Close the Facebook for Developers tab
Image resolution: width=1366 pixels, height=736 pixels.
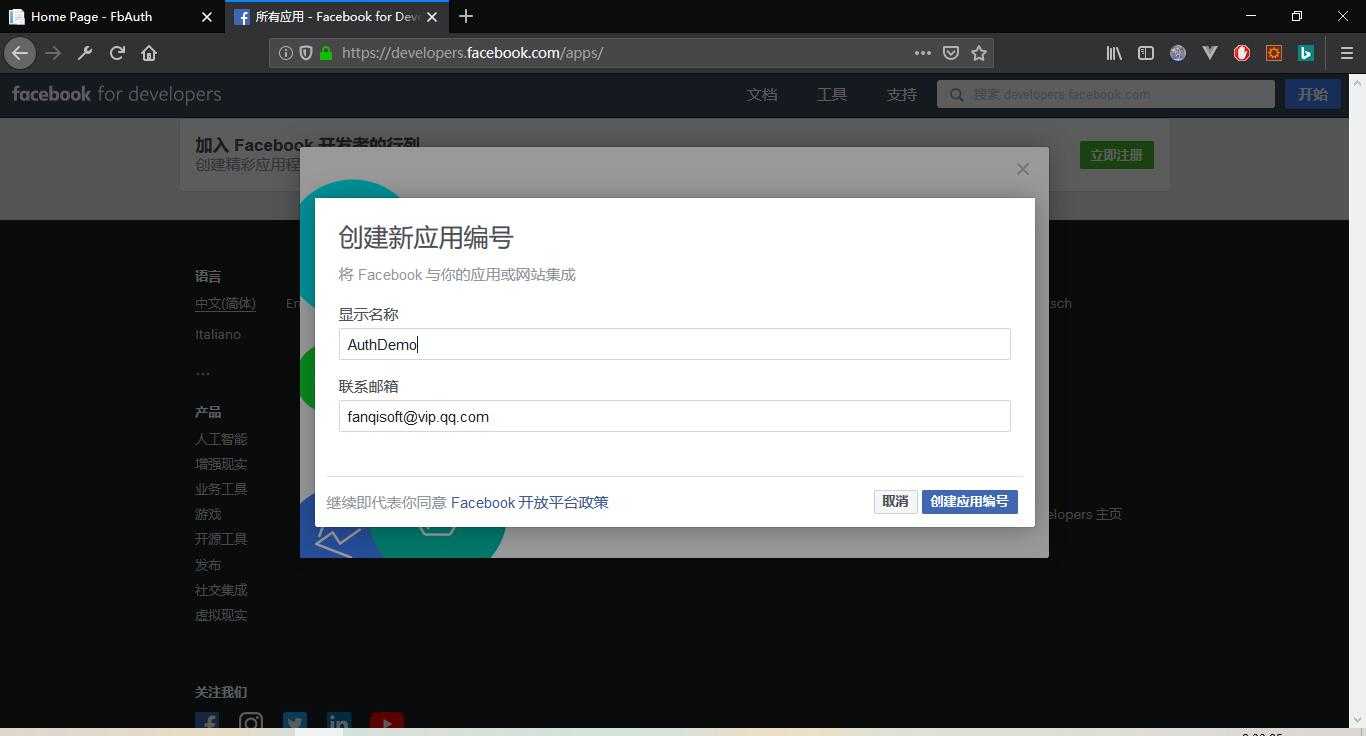click(x=432, y=17)
